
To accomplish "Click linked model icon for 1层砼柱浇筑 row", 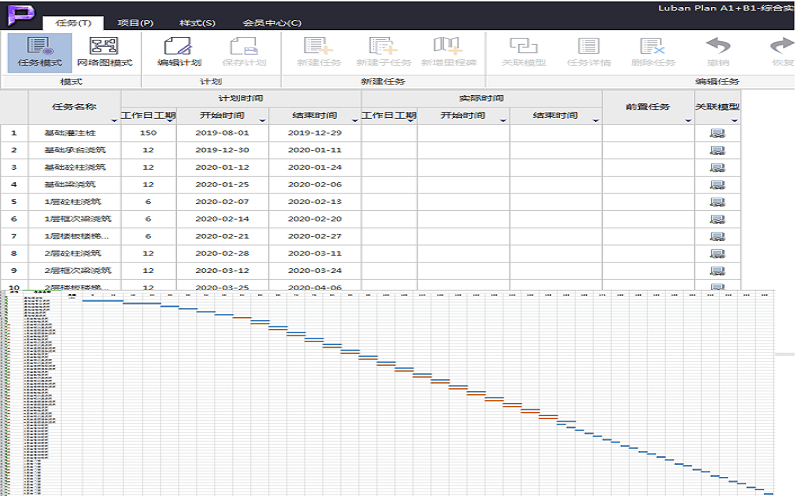I will tap(717, 202).
